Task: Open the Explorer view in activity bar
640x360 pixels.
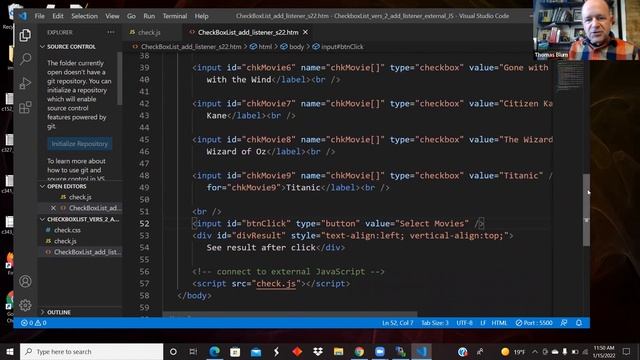Action: click(25, 36)
